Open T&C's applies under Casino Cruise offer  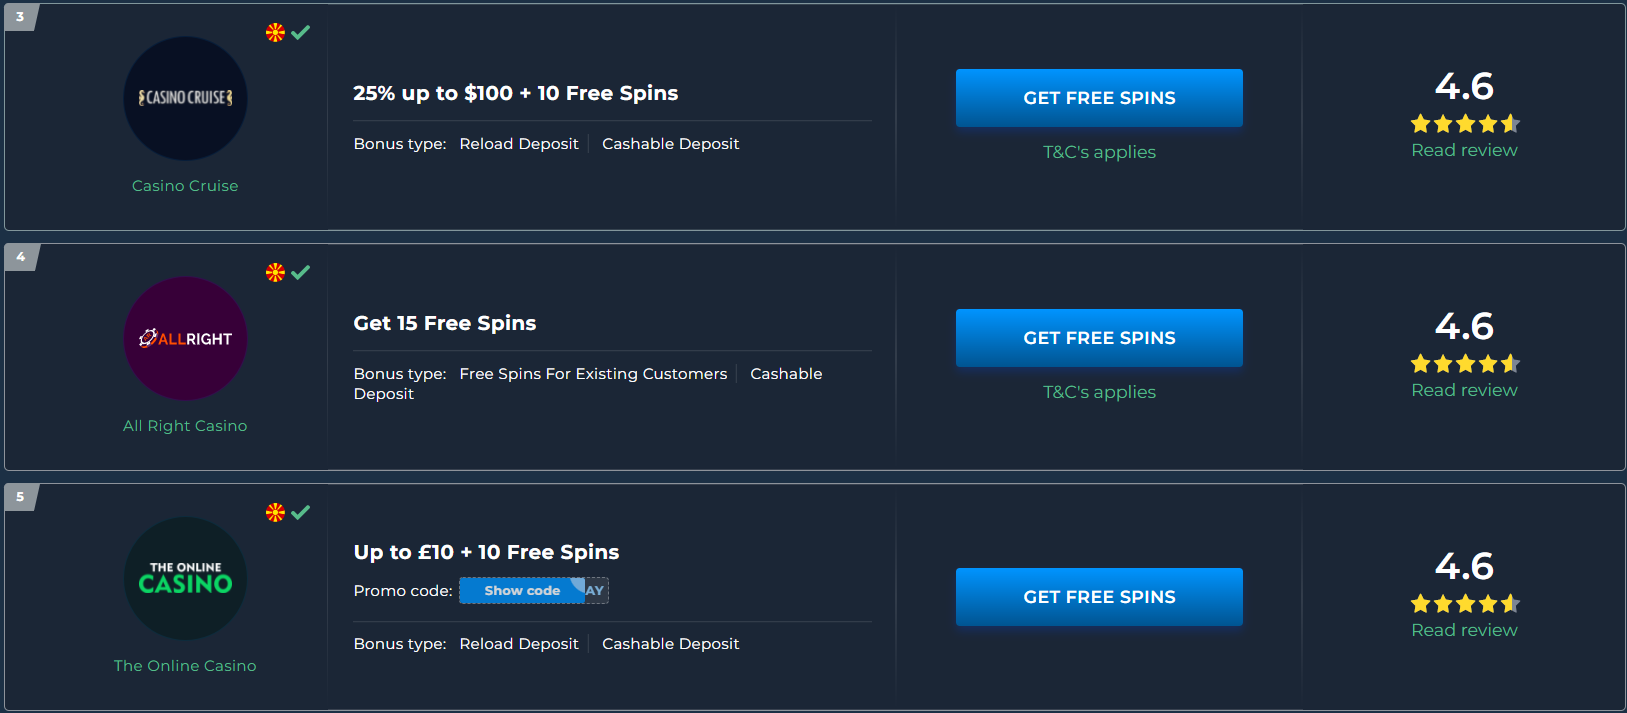pyautogui.click(x=1099, y=152)
